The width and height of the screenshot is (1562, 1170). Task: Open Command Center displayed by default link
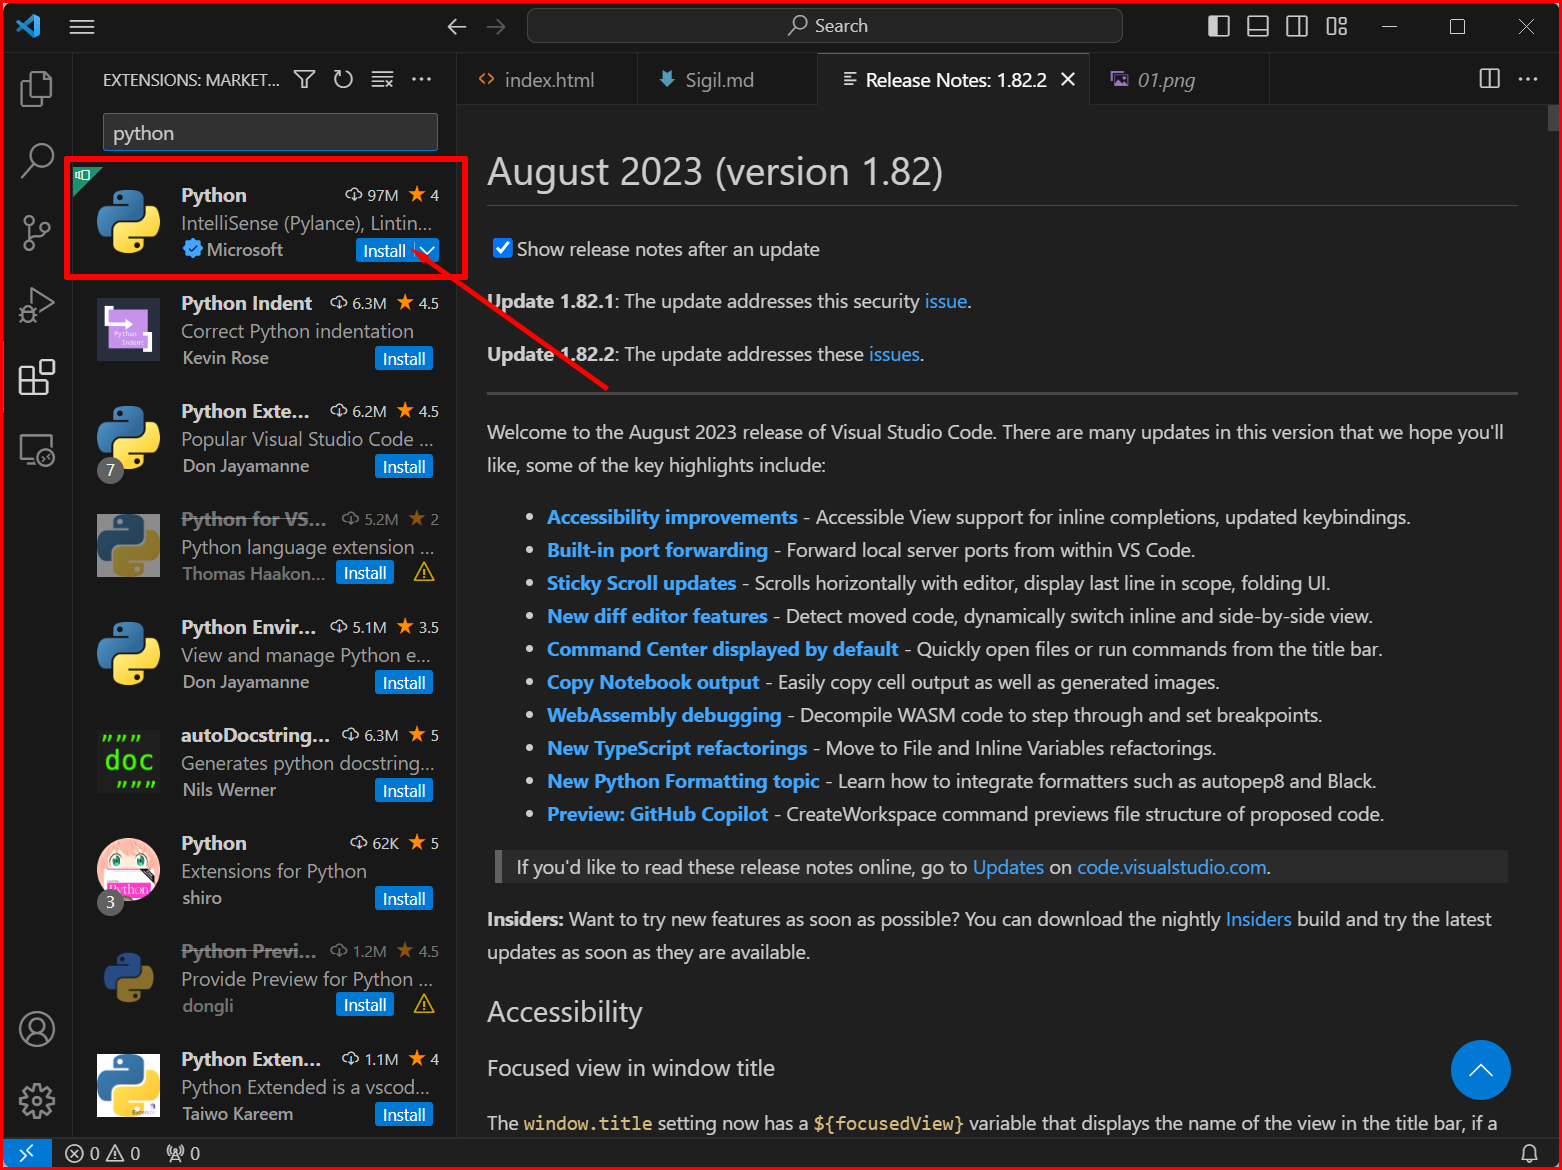click(722, 649)
